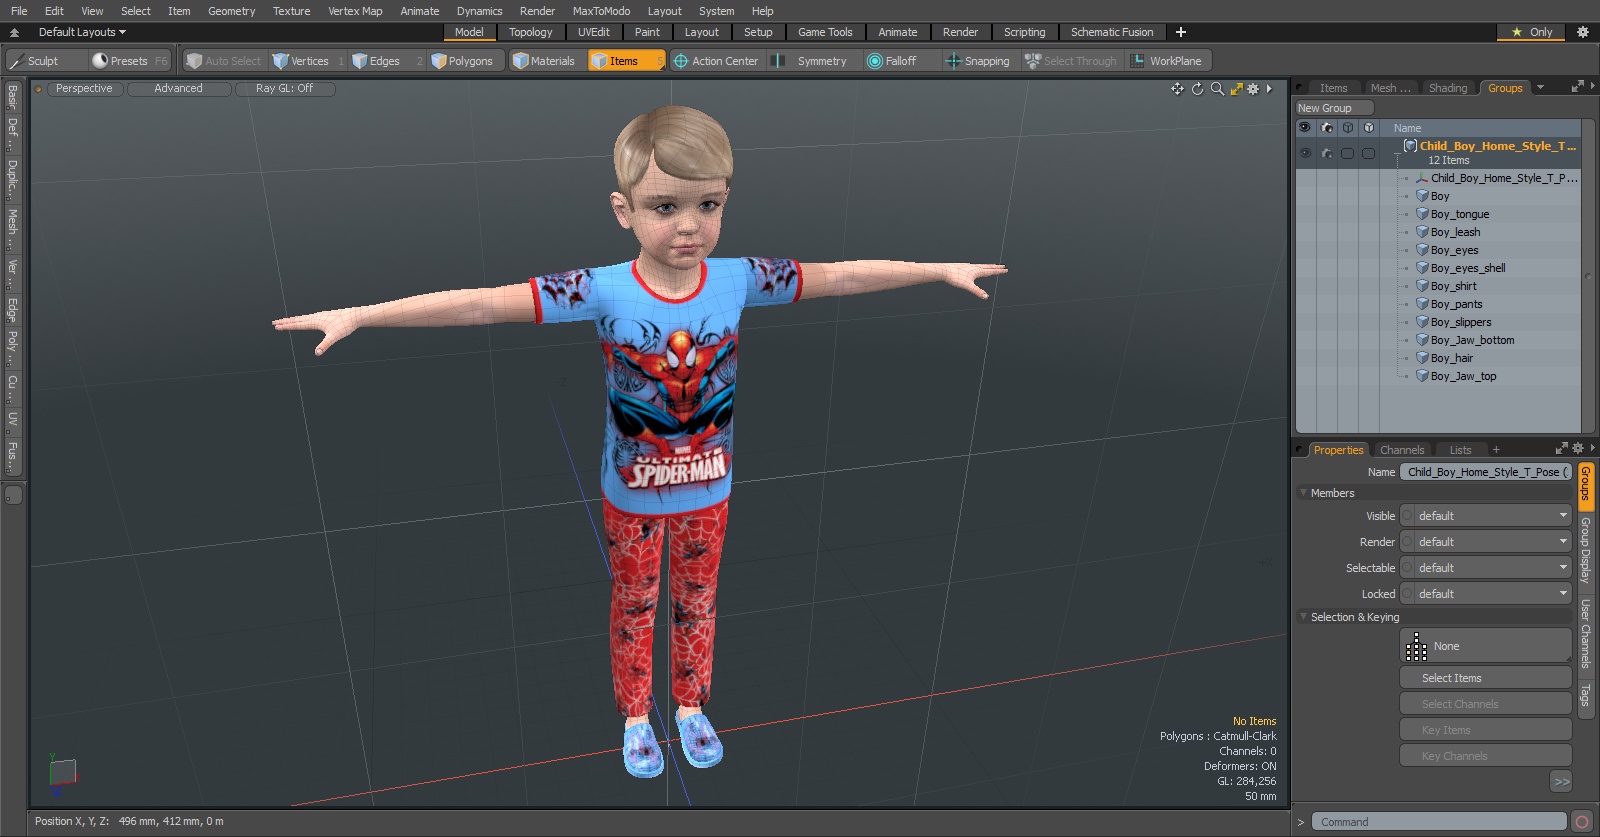
Task: Click the None selection set button
Action: (1485, 646)
